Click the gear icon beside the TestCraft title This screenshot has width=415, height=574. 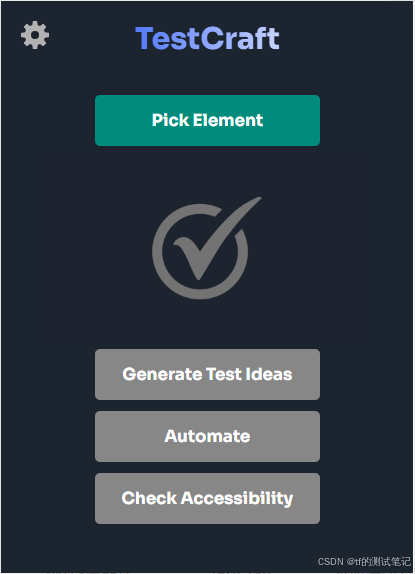point(35,35)
